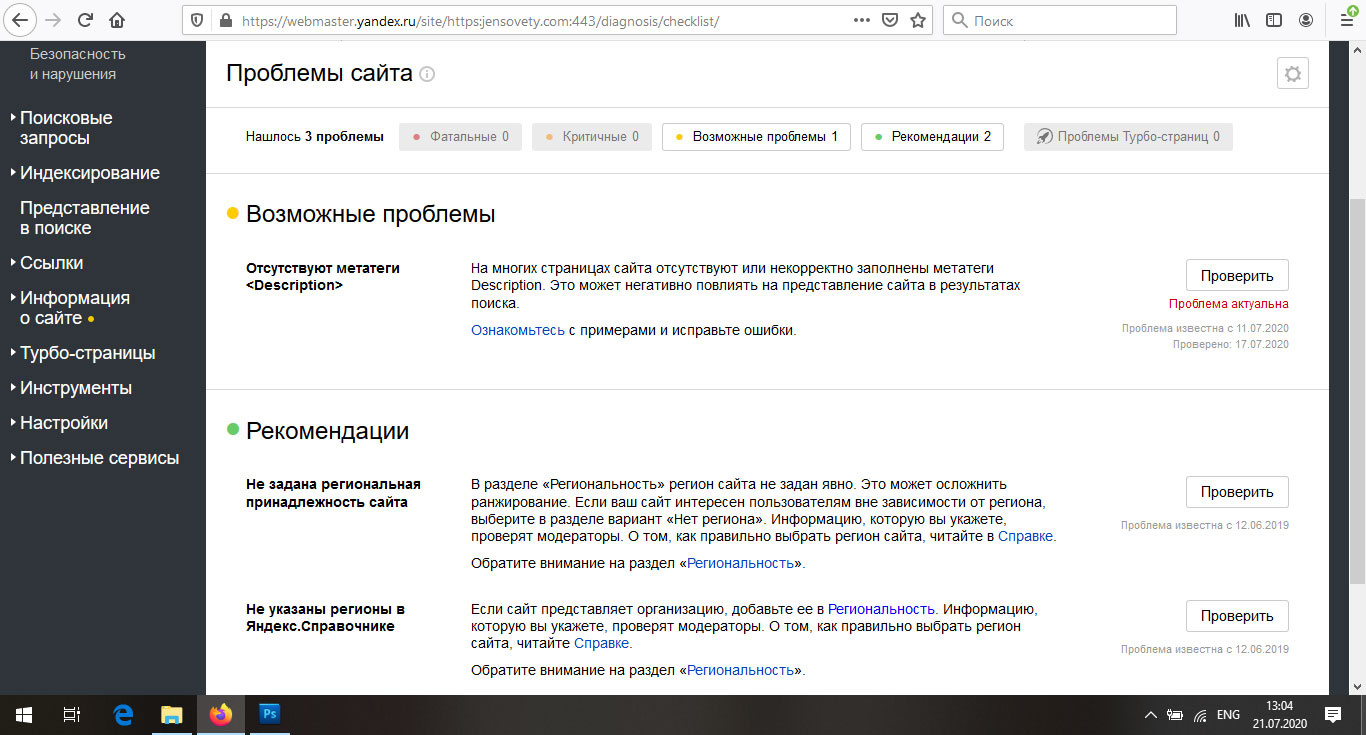Image resolution: width=1366 pixels, height=735 pixels.
Task: Expand the Турбо-страницы sidebar section
Action: tap(88, 353)
